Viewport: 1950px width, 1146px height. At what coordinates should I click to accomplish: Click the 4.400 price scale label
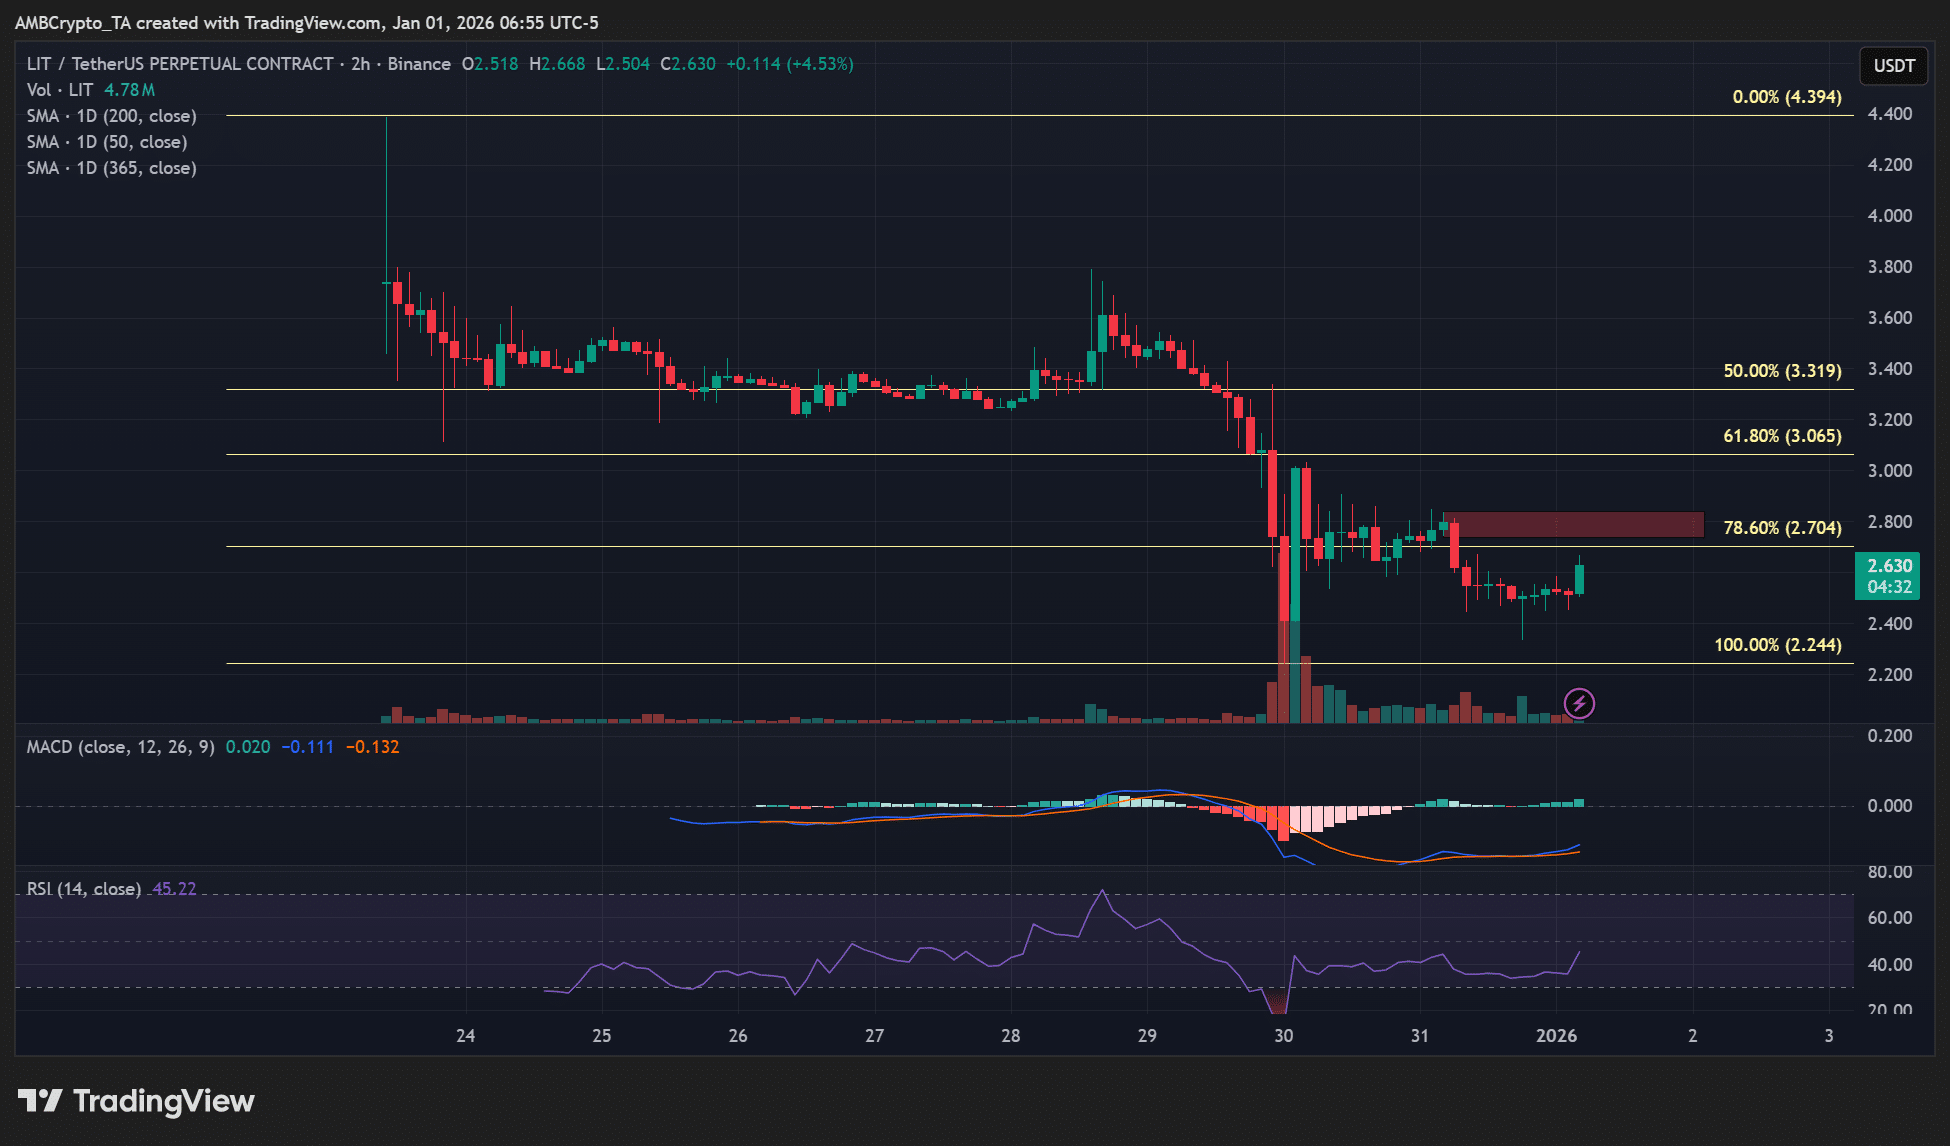tap(1889, 114)
